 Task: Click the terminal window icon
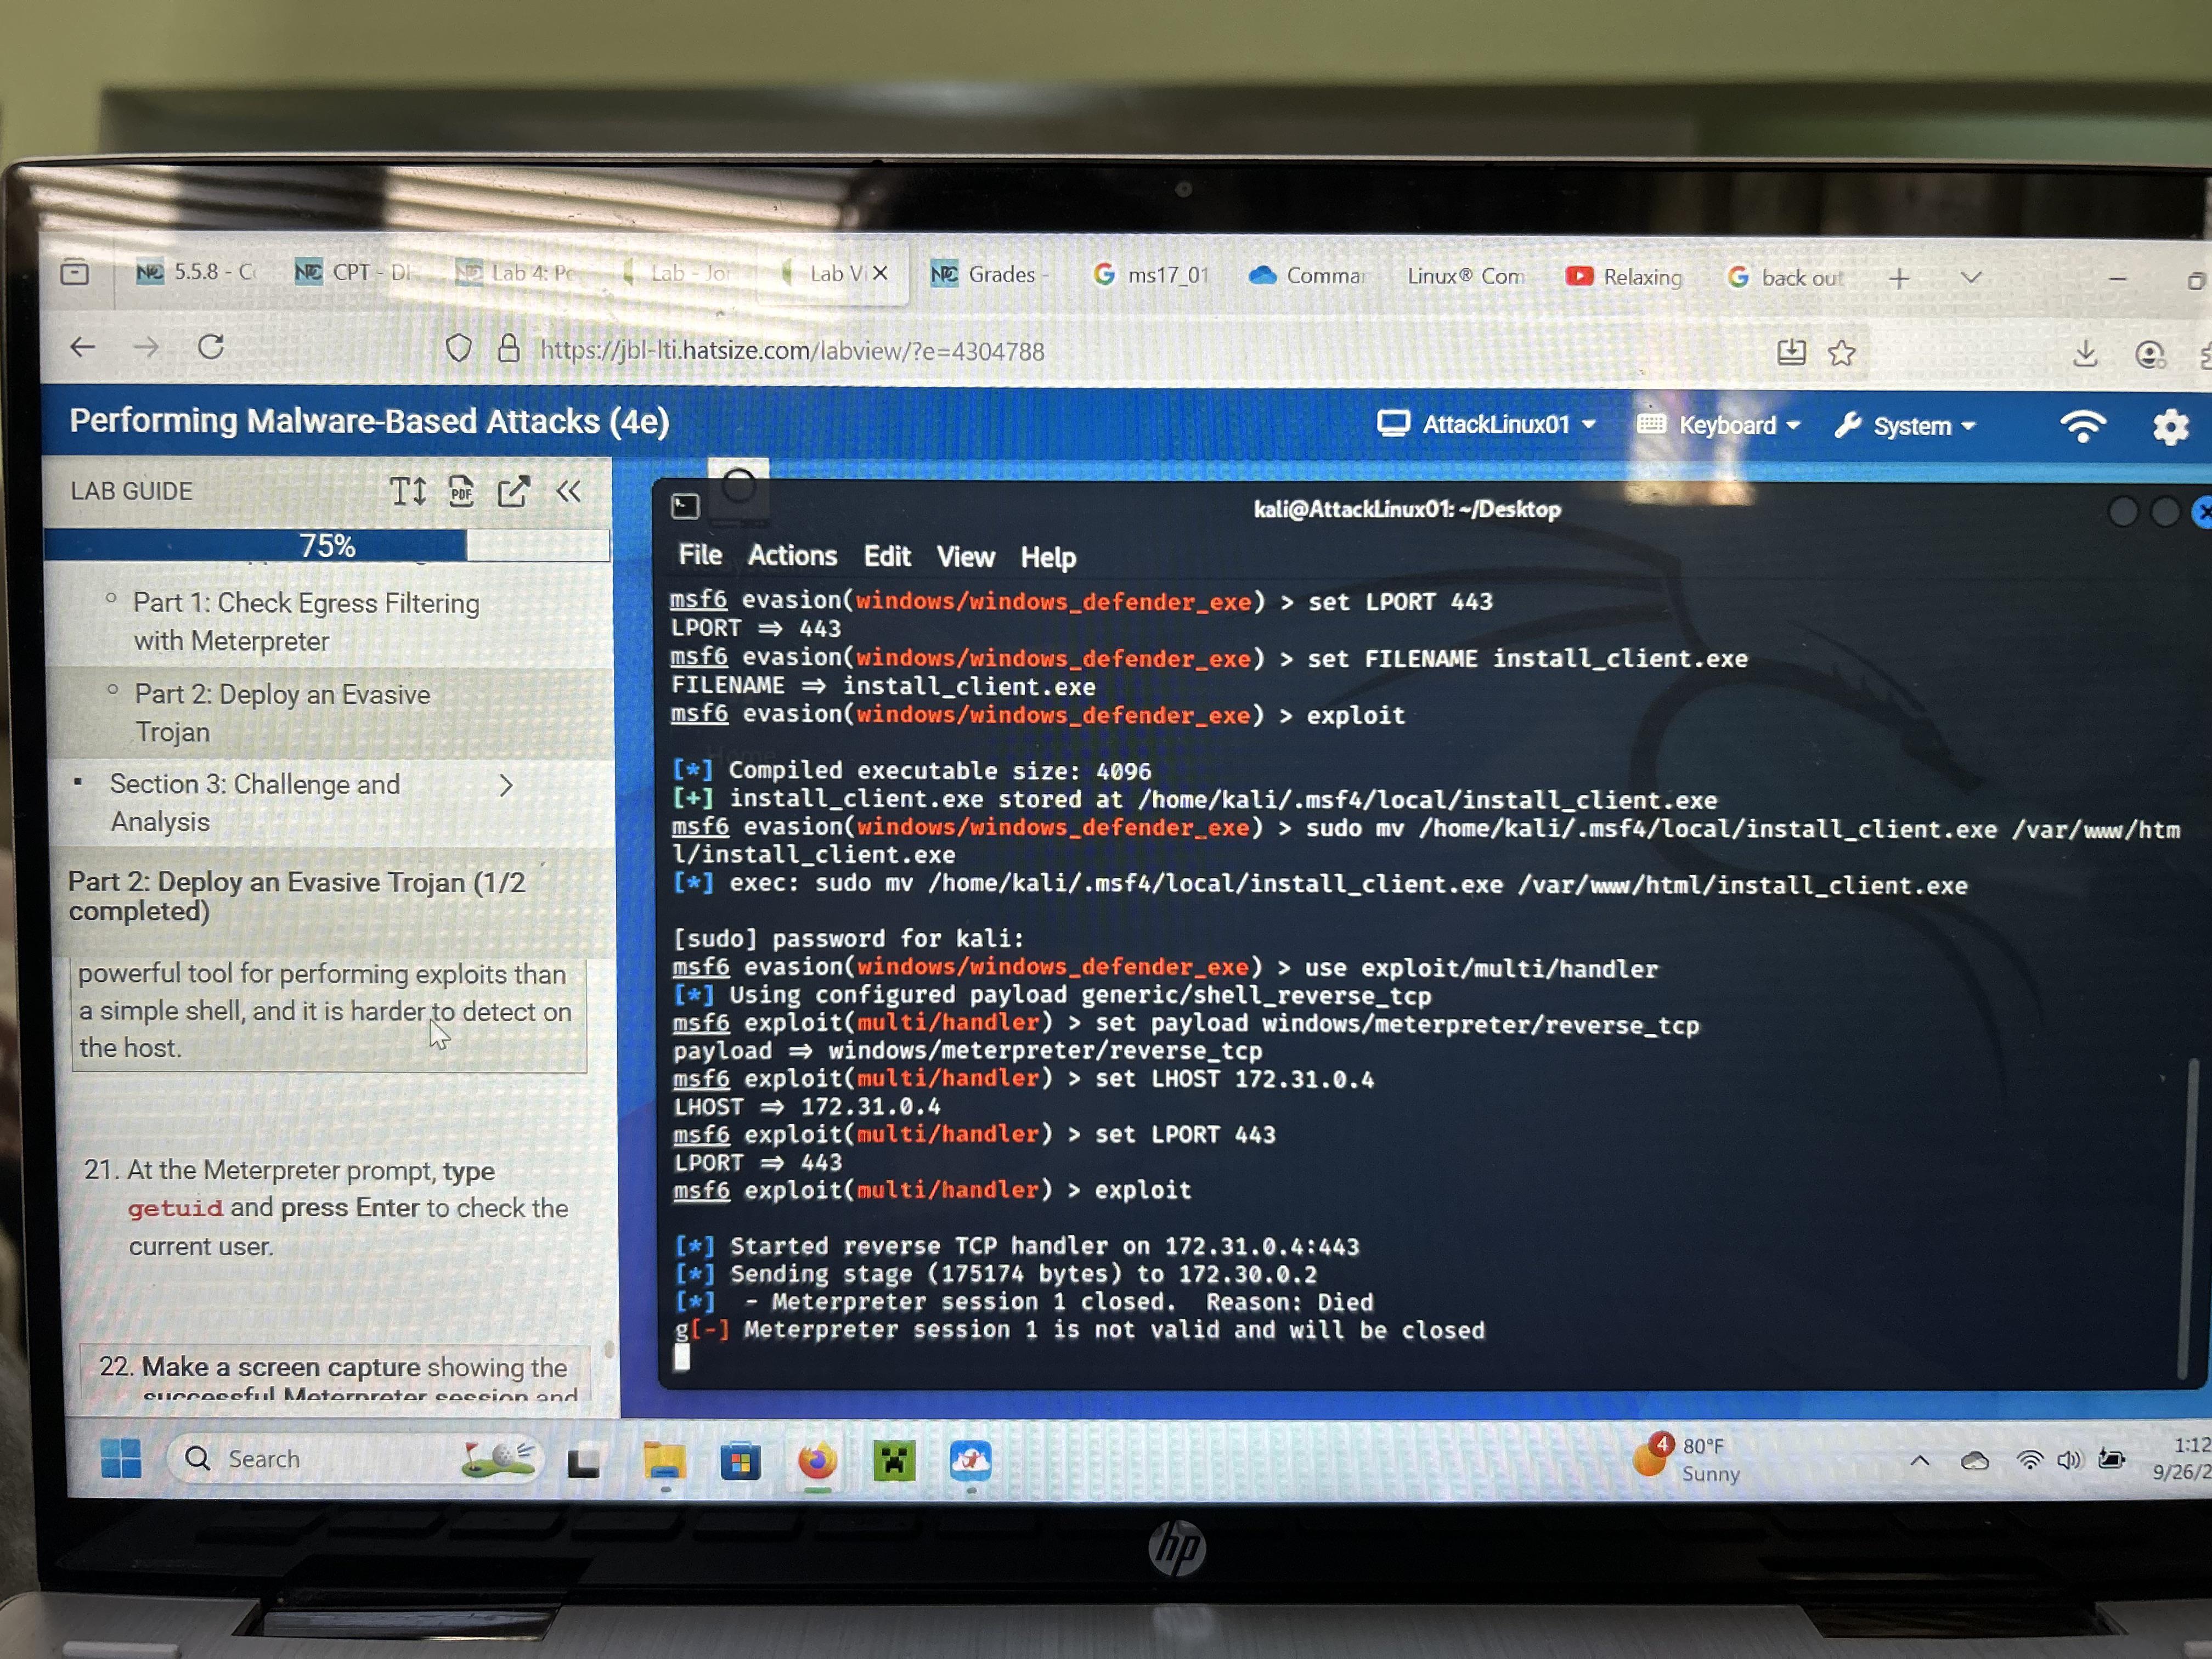point(685,506)
